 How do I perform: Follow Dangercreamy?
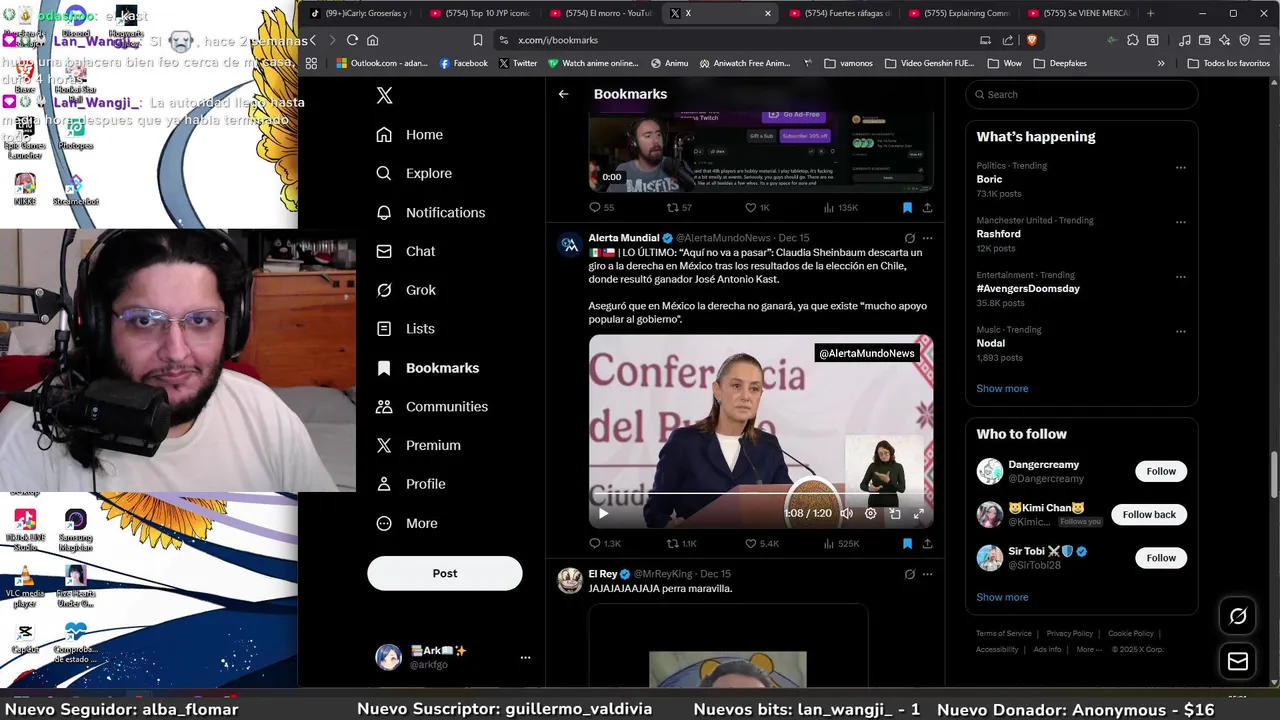1161,471
